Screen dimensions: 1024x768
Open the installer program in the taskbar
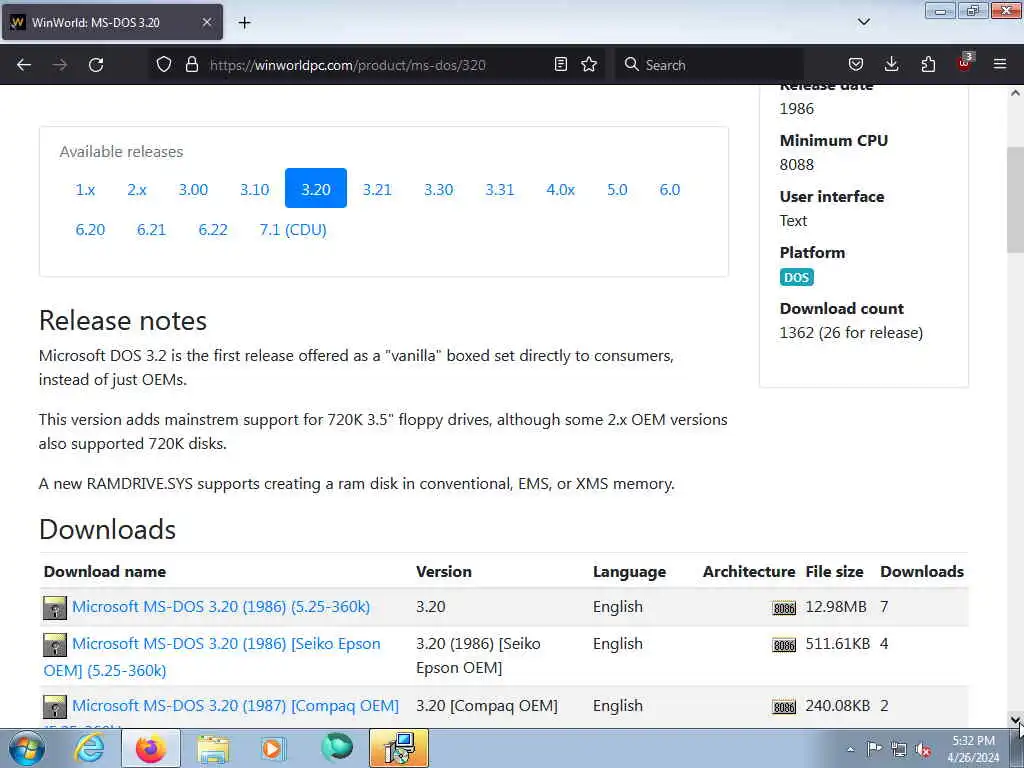(x=398, y=748)
